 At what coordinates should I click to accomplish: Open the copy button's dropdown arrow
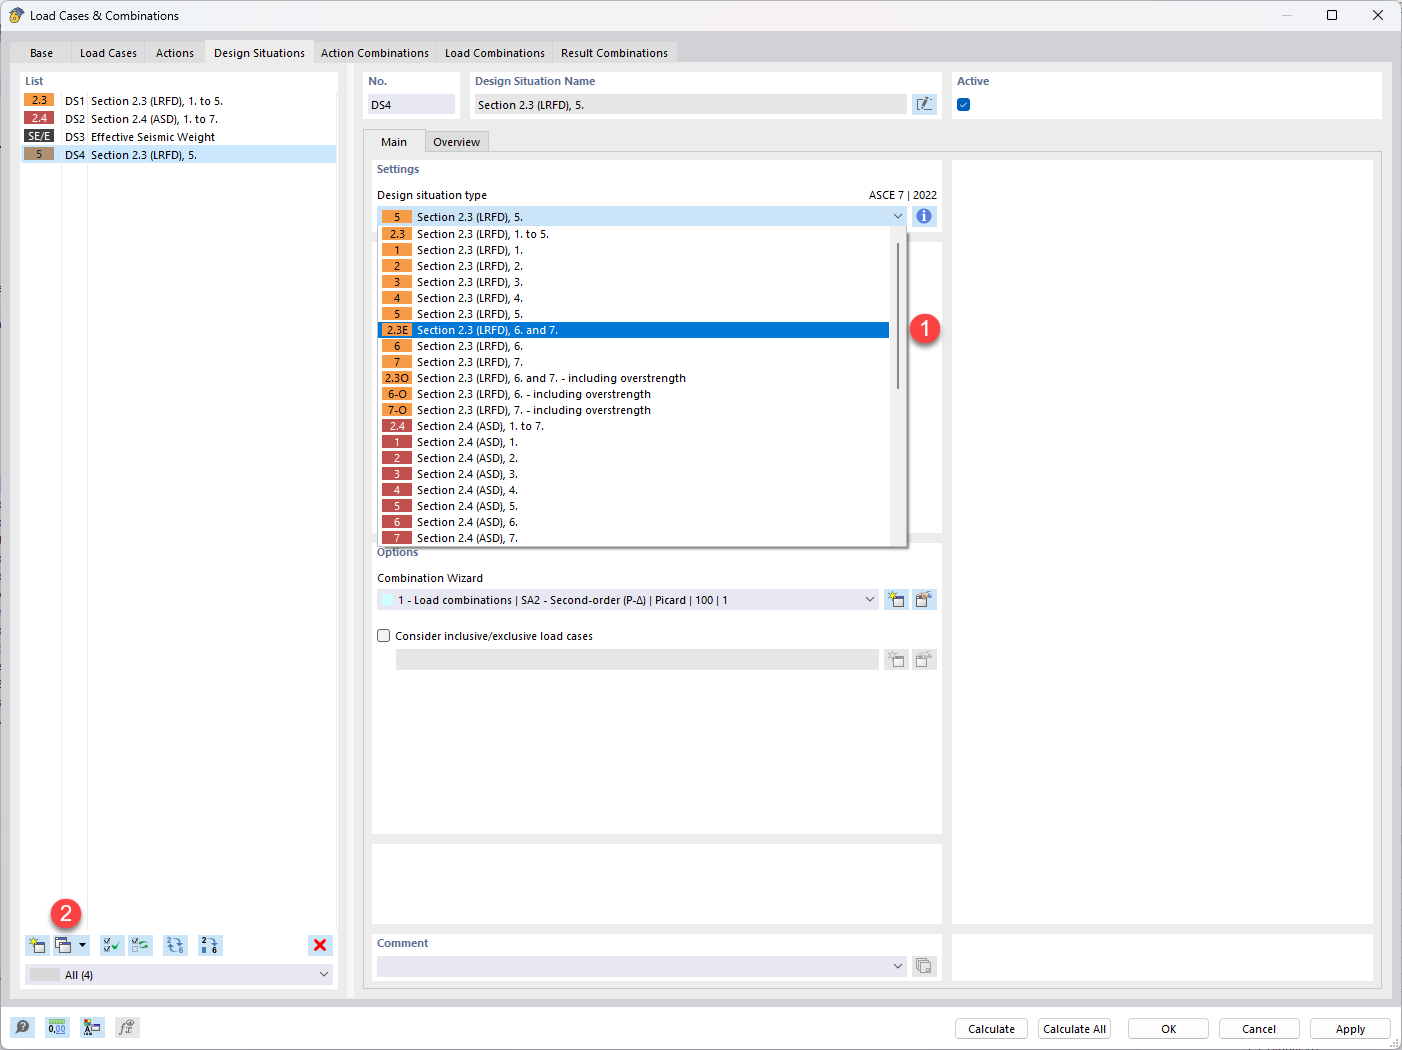tap(83, 945)
